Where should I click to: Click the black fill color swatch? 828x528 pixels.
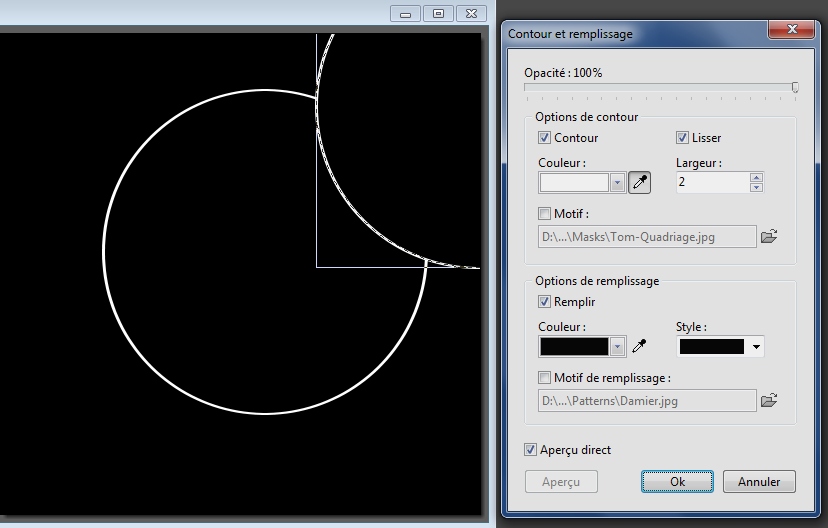point(574,346)
